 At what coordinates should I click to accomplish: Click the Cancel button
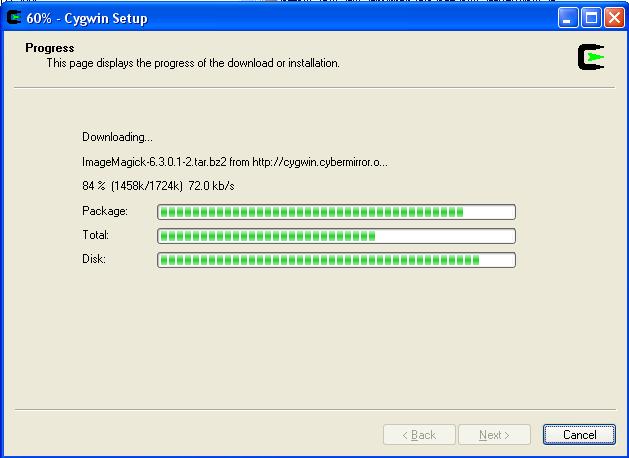(x=579, y=435)
